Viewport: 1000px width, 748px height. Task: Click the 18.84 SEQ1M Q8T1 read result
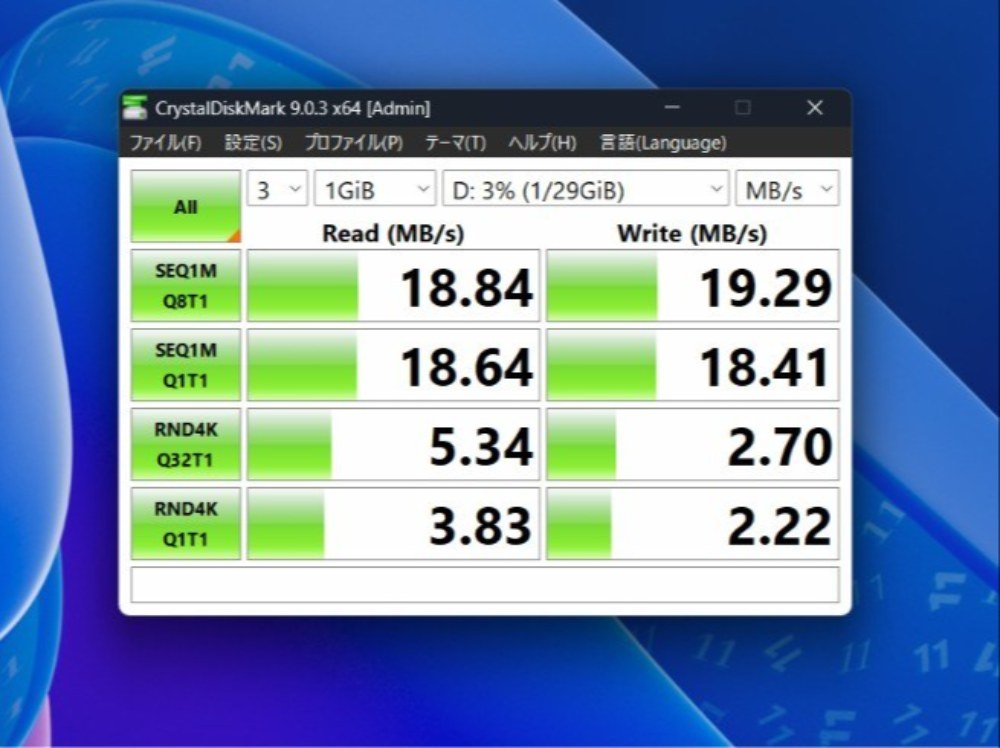[393, 286]
